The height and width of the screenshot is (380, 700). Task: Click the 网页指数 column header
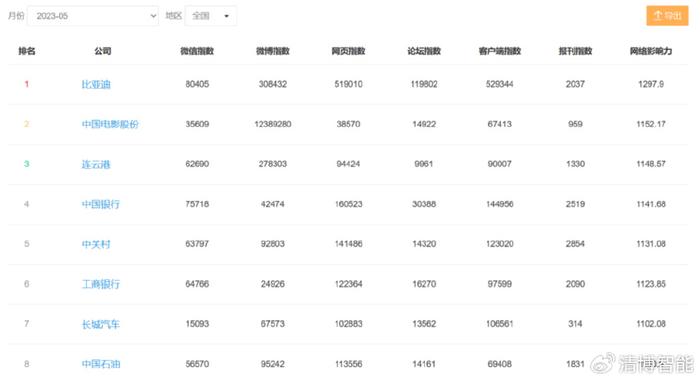(348, 51)
